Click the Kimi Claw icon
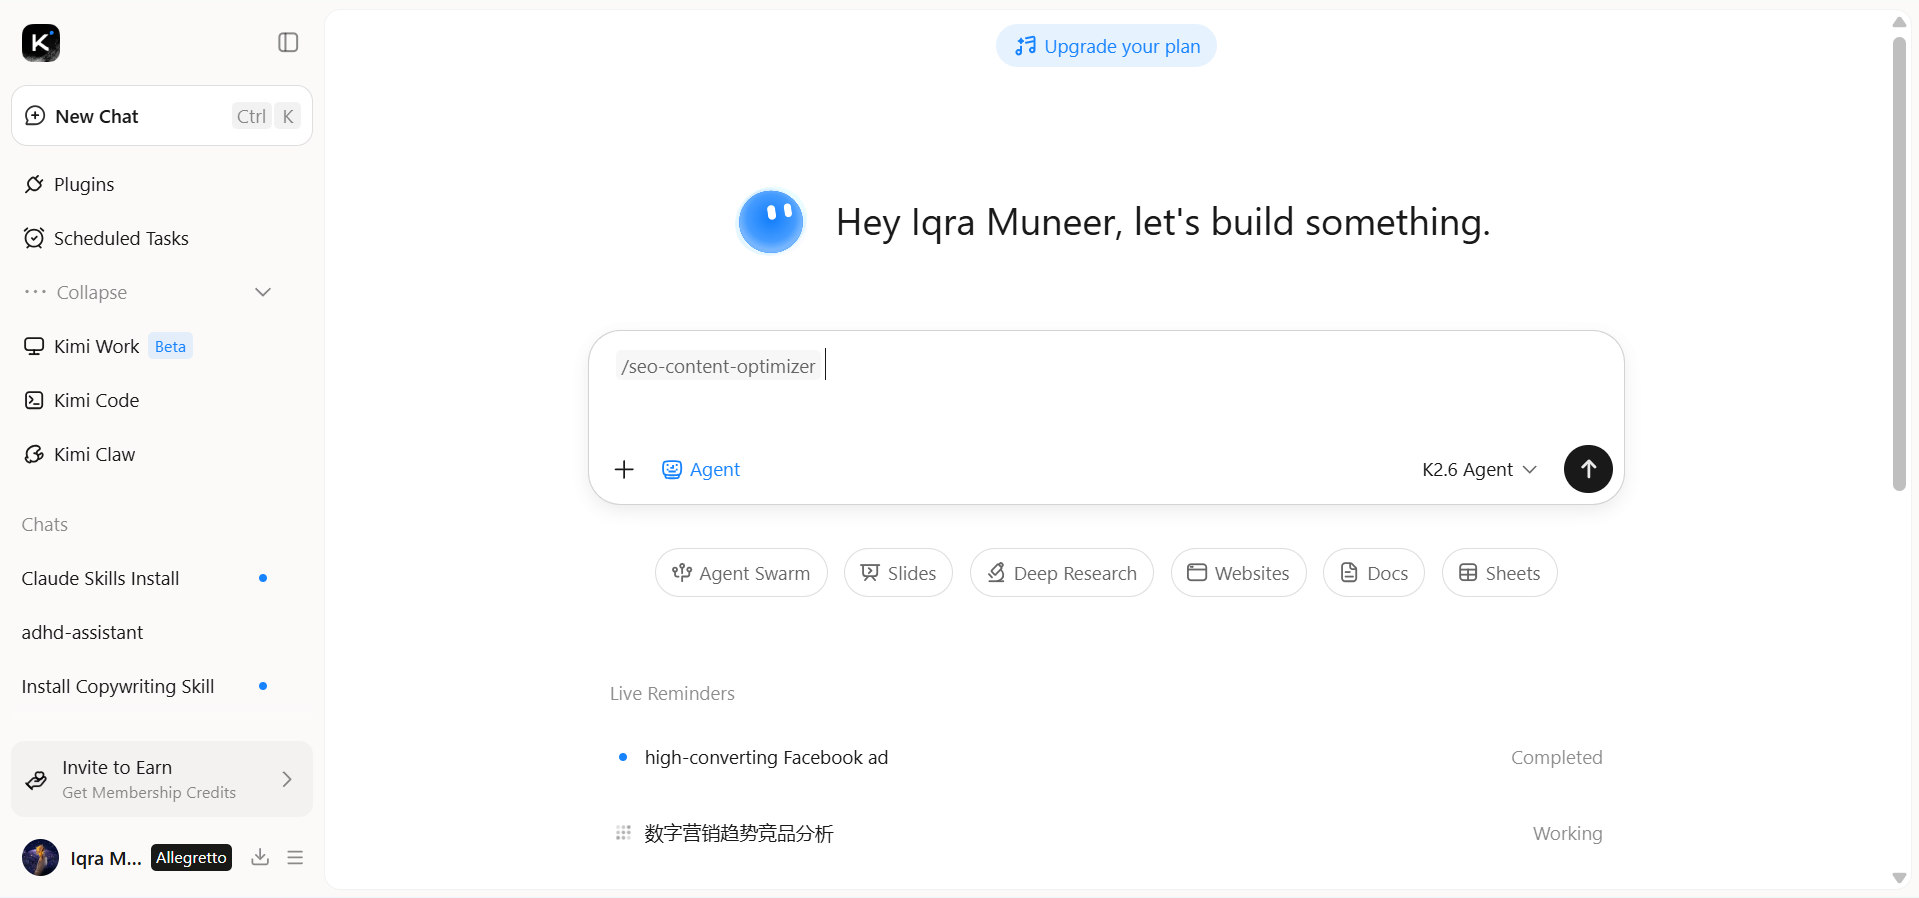This screenshot has height=898, width=1919. point(34,454)
